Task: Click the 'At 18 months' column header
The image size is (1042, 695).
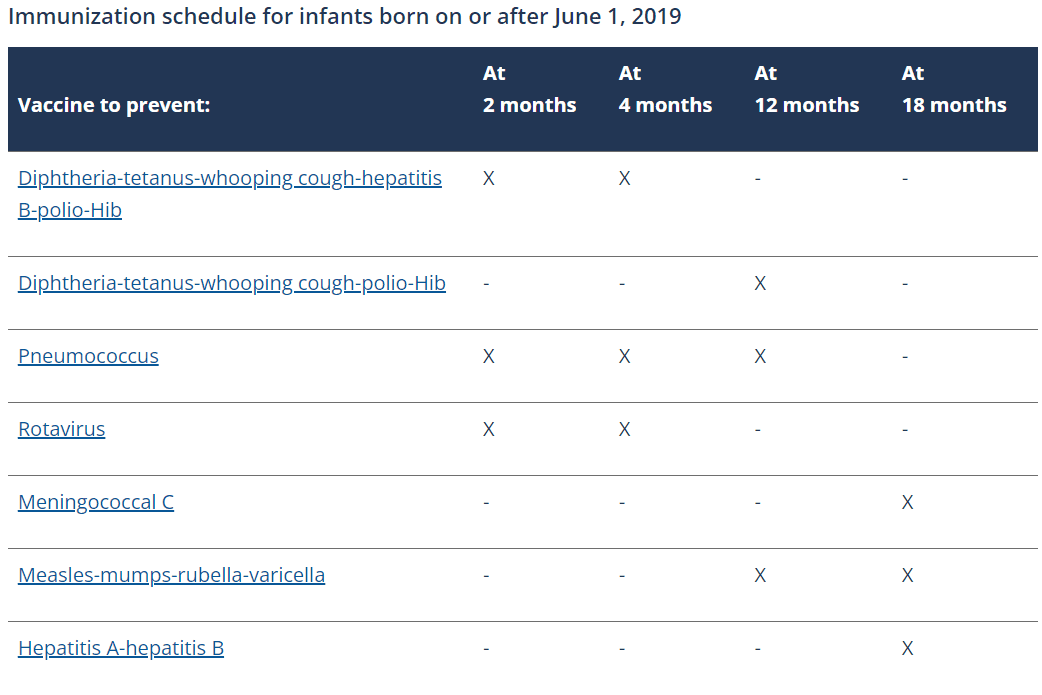Action: click(953, 90)
